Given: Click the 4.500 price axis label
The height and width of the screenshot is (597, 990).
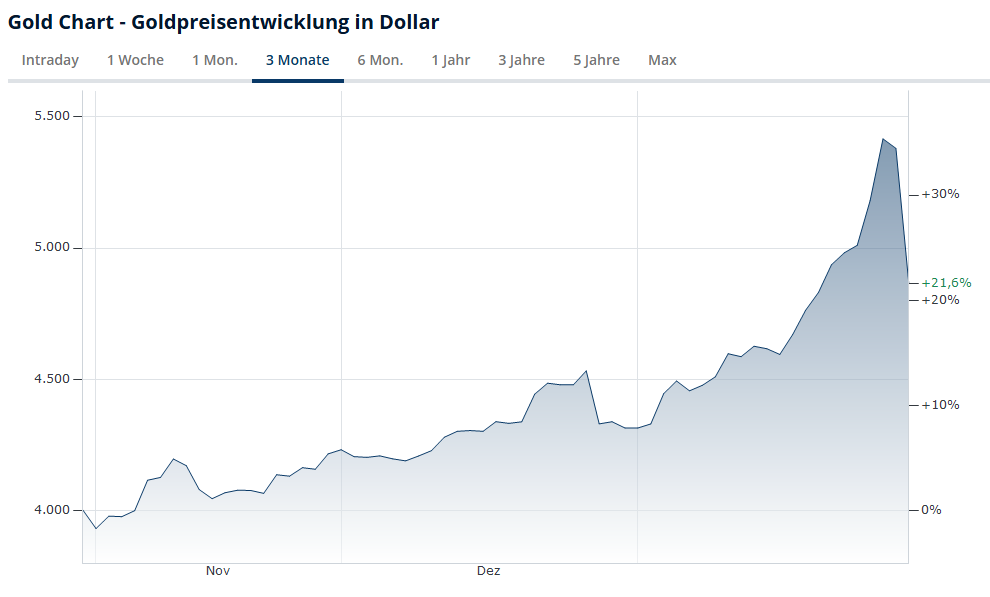Looking at the screenshot, I should click(x=50, y=379).
